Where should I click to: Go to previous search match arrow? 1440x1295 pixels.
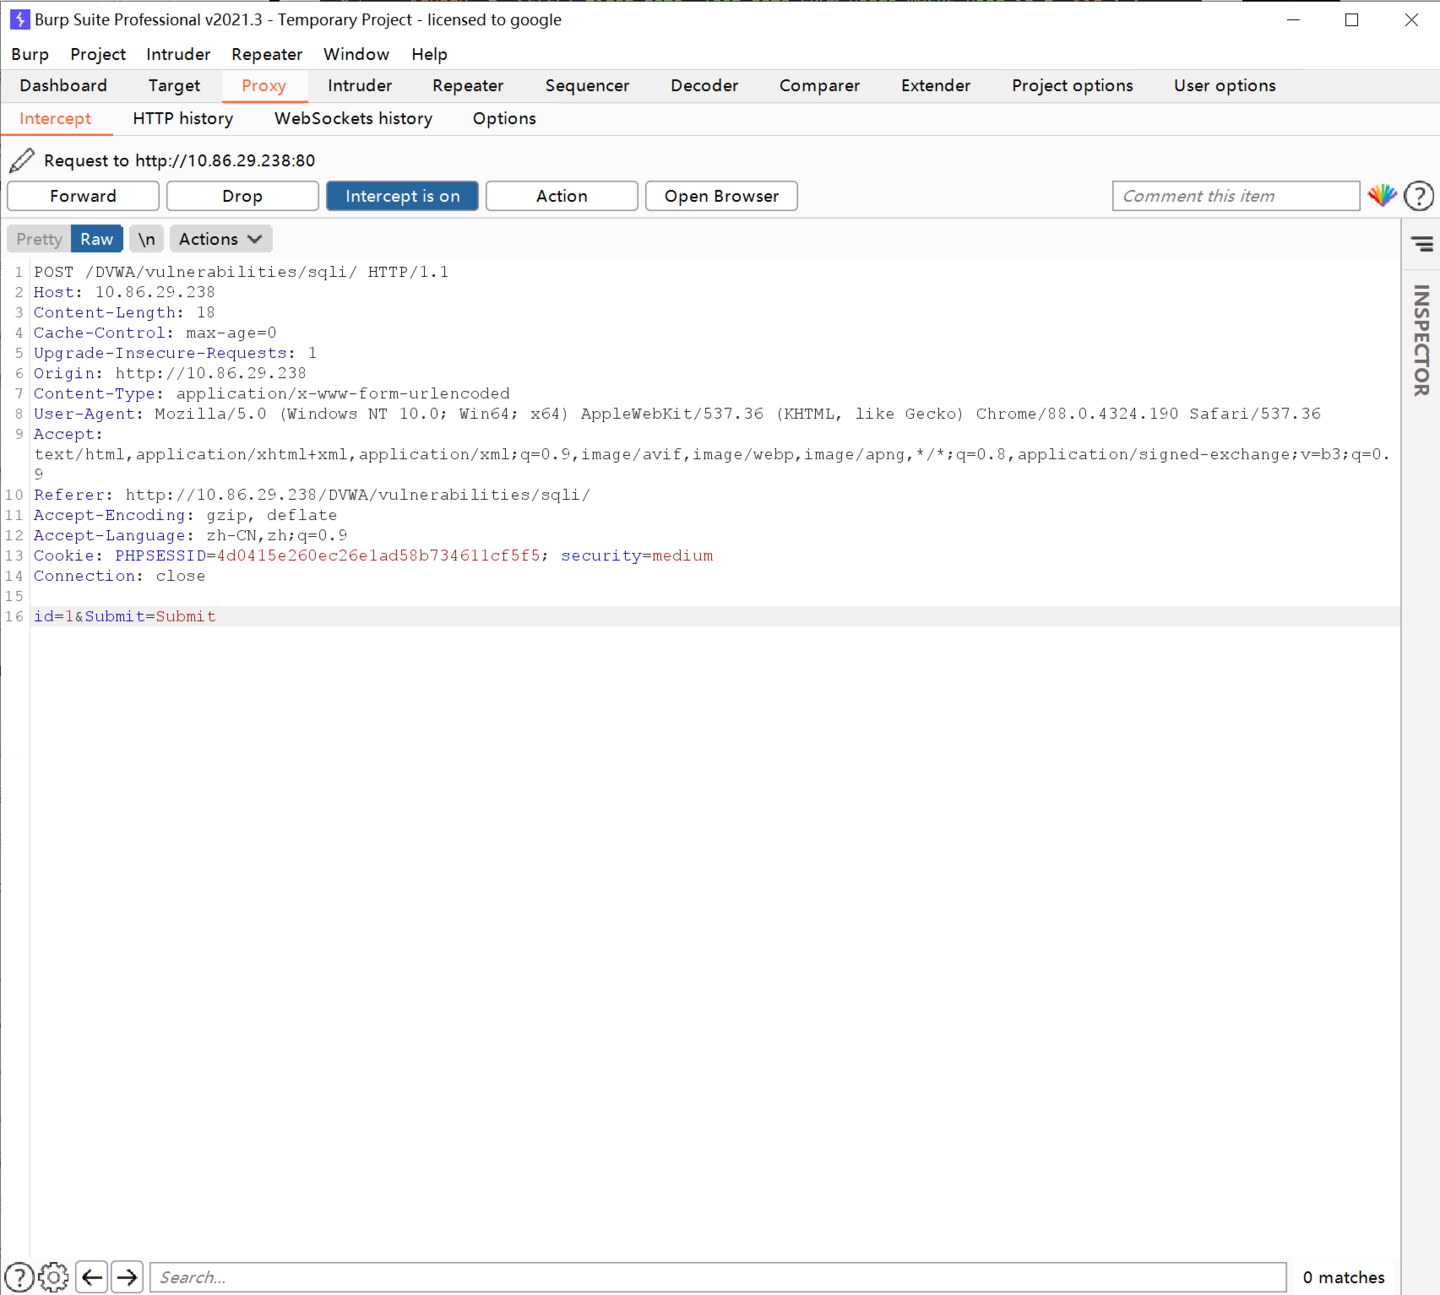tap(92, 1277)
